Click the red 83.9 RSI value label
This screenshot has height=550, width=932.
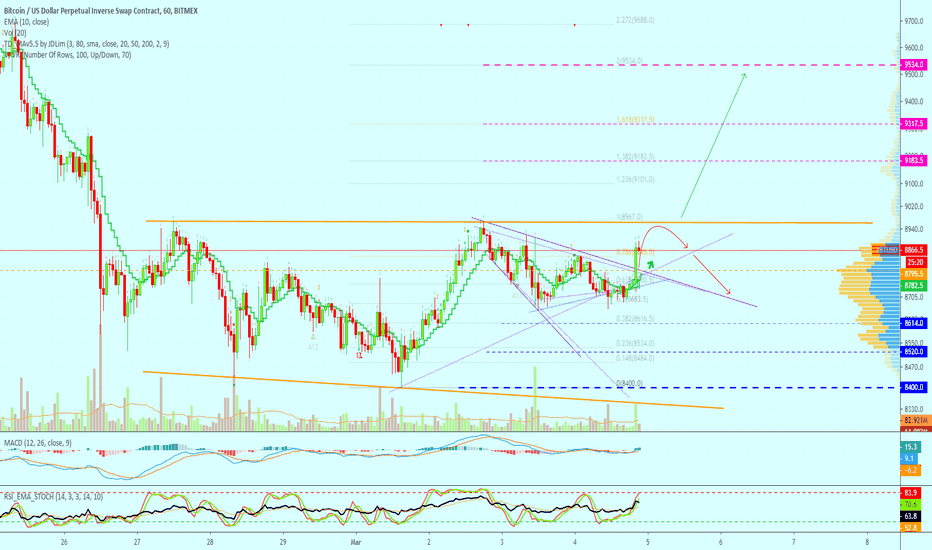pos(911,493)
